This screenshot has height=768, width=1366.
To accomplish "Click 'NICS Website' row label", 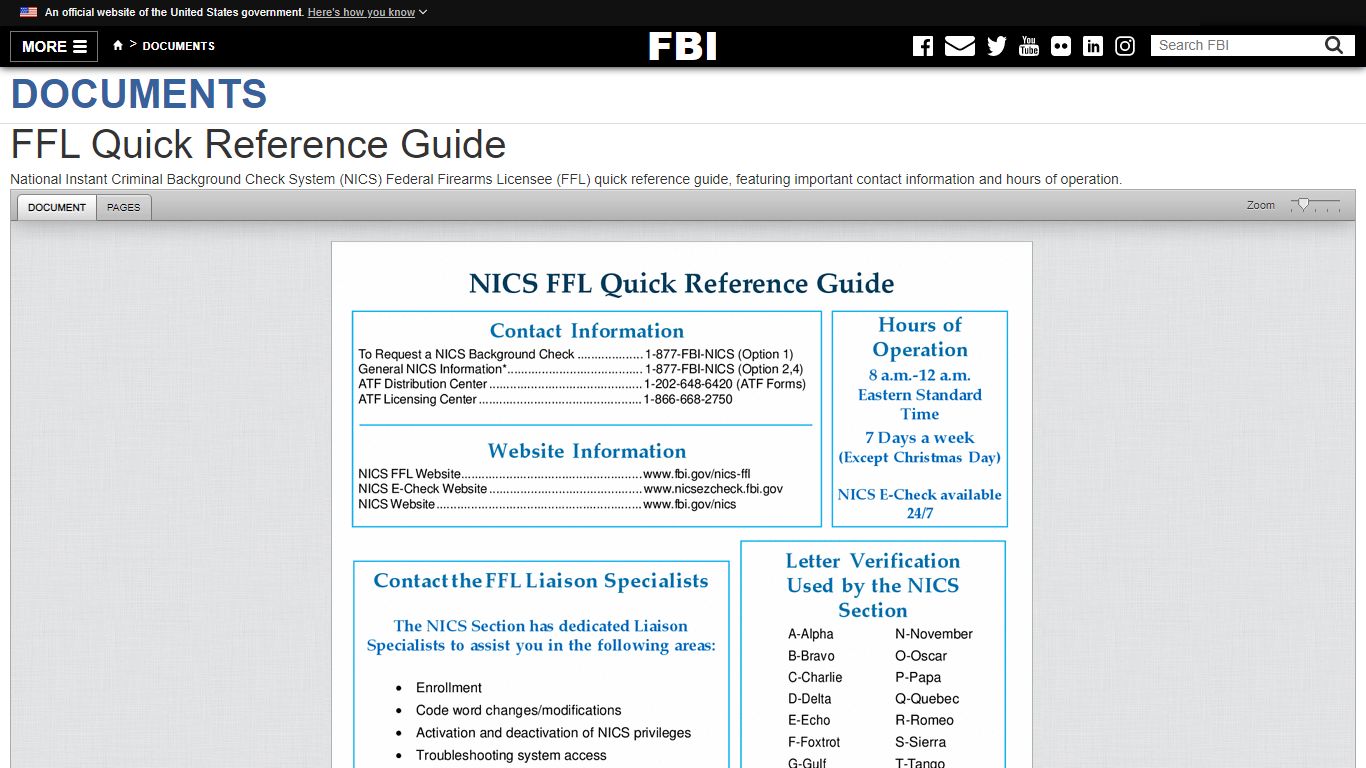I will 397,504.
